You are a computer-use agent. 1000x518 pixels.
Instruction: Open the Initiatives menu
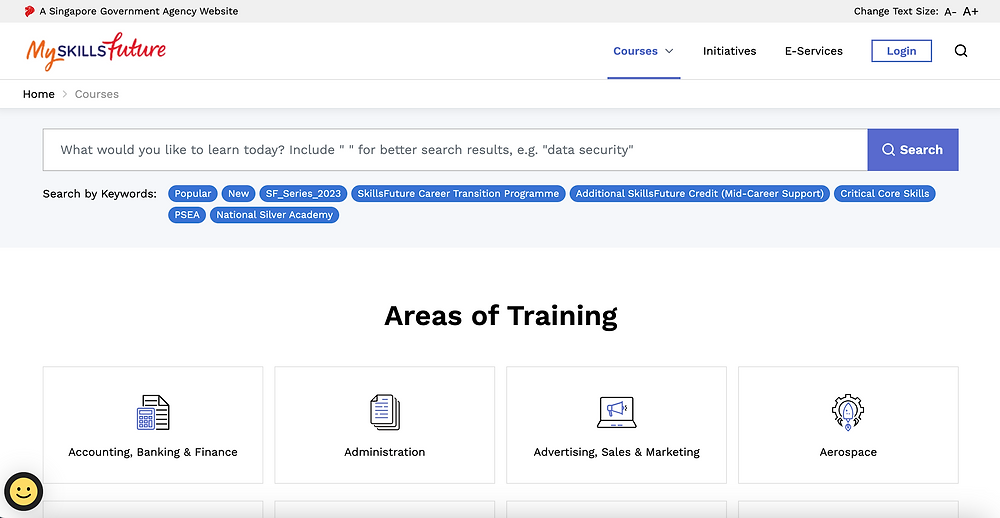coord(730,51)
